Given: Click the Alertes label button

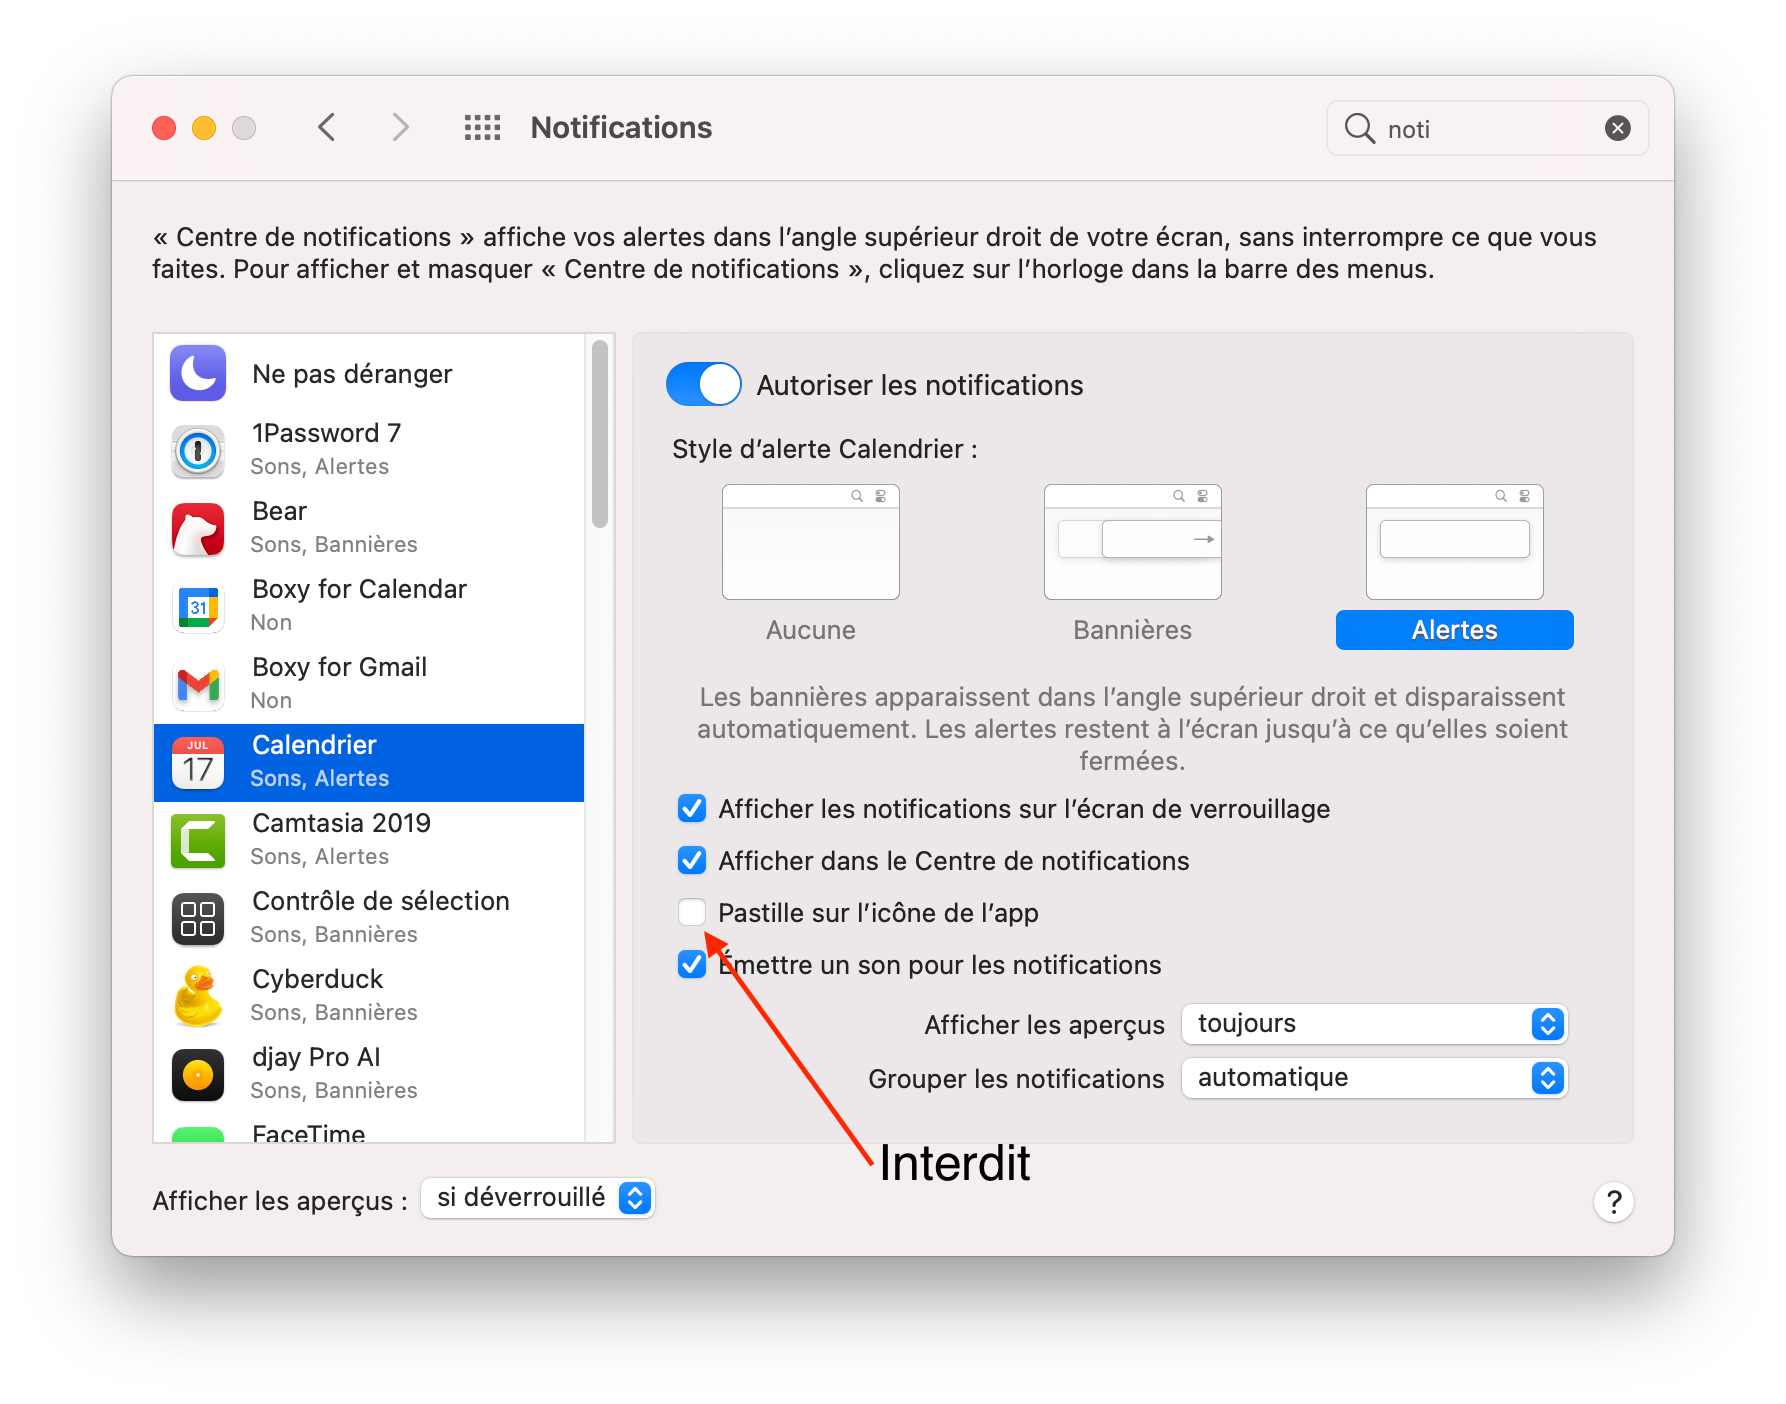Looking at the screenshot, I should pos(1454,630).
